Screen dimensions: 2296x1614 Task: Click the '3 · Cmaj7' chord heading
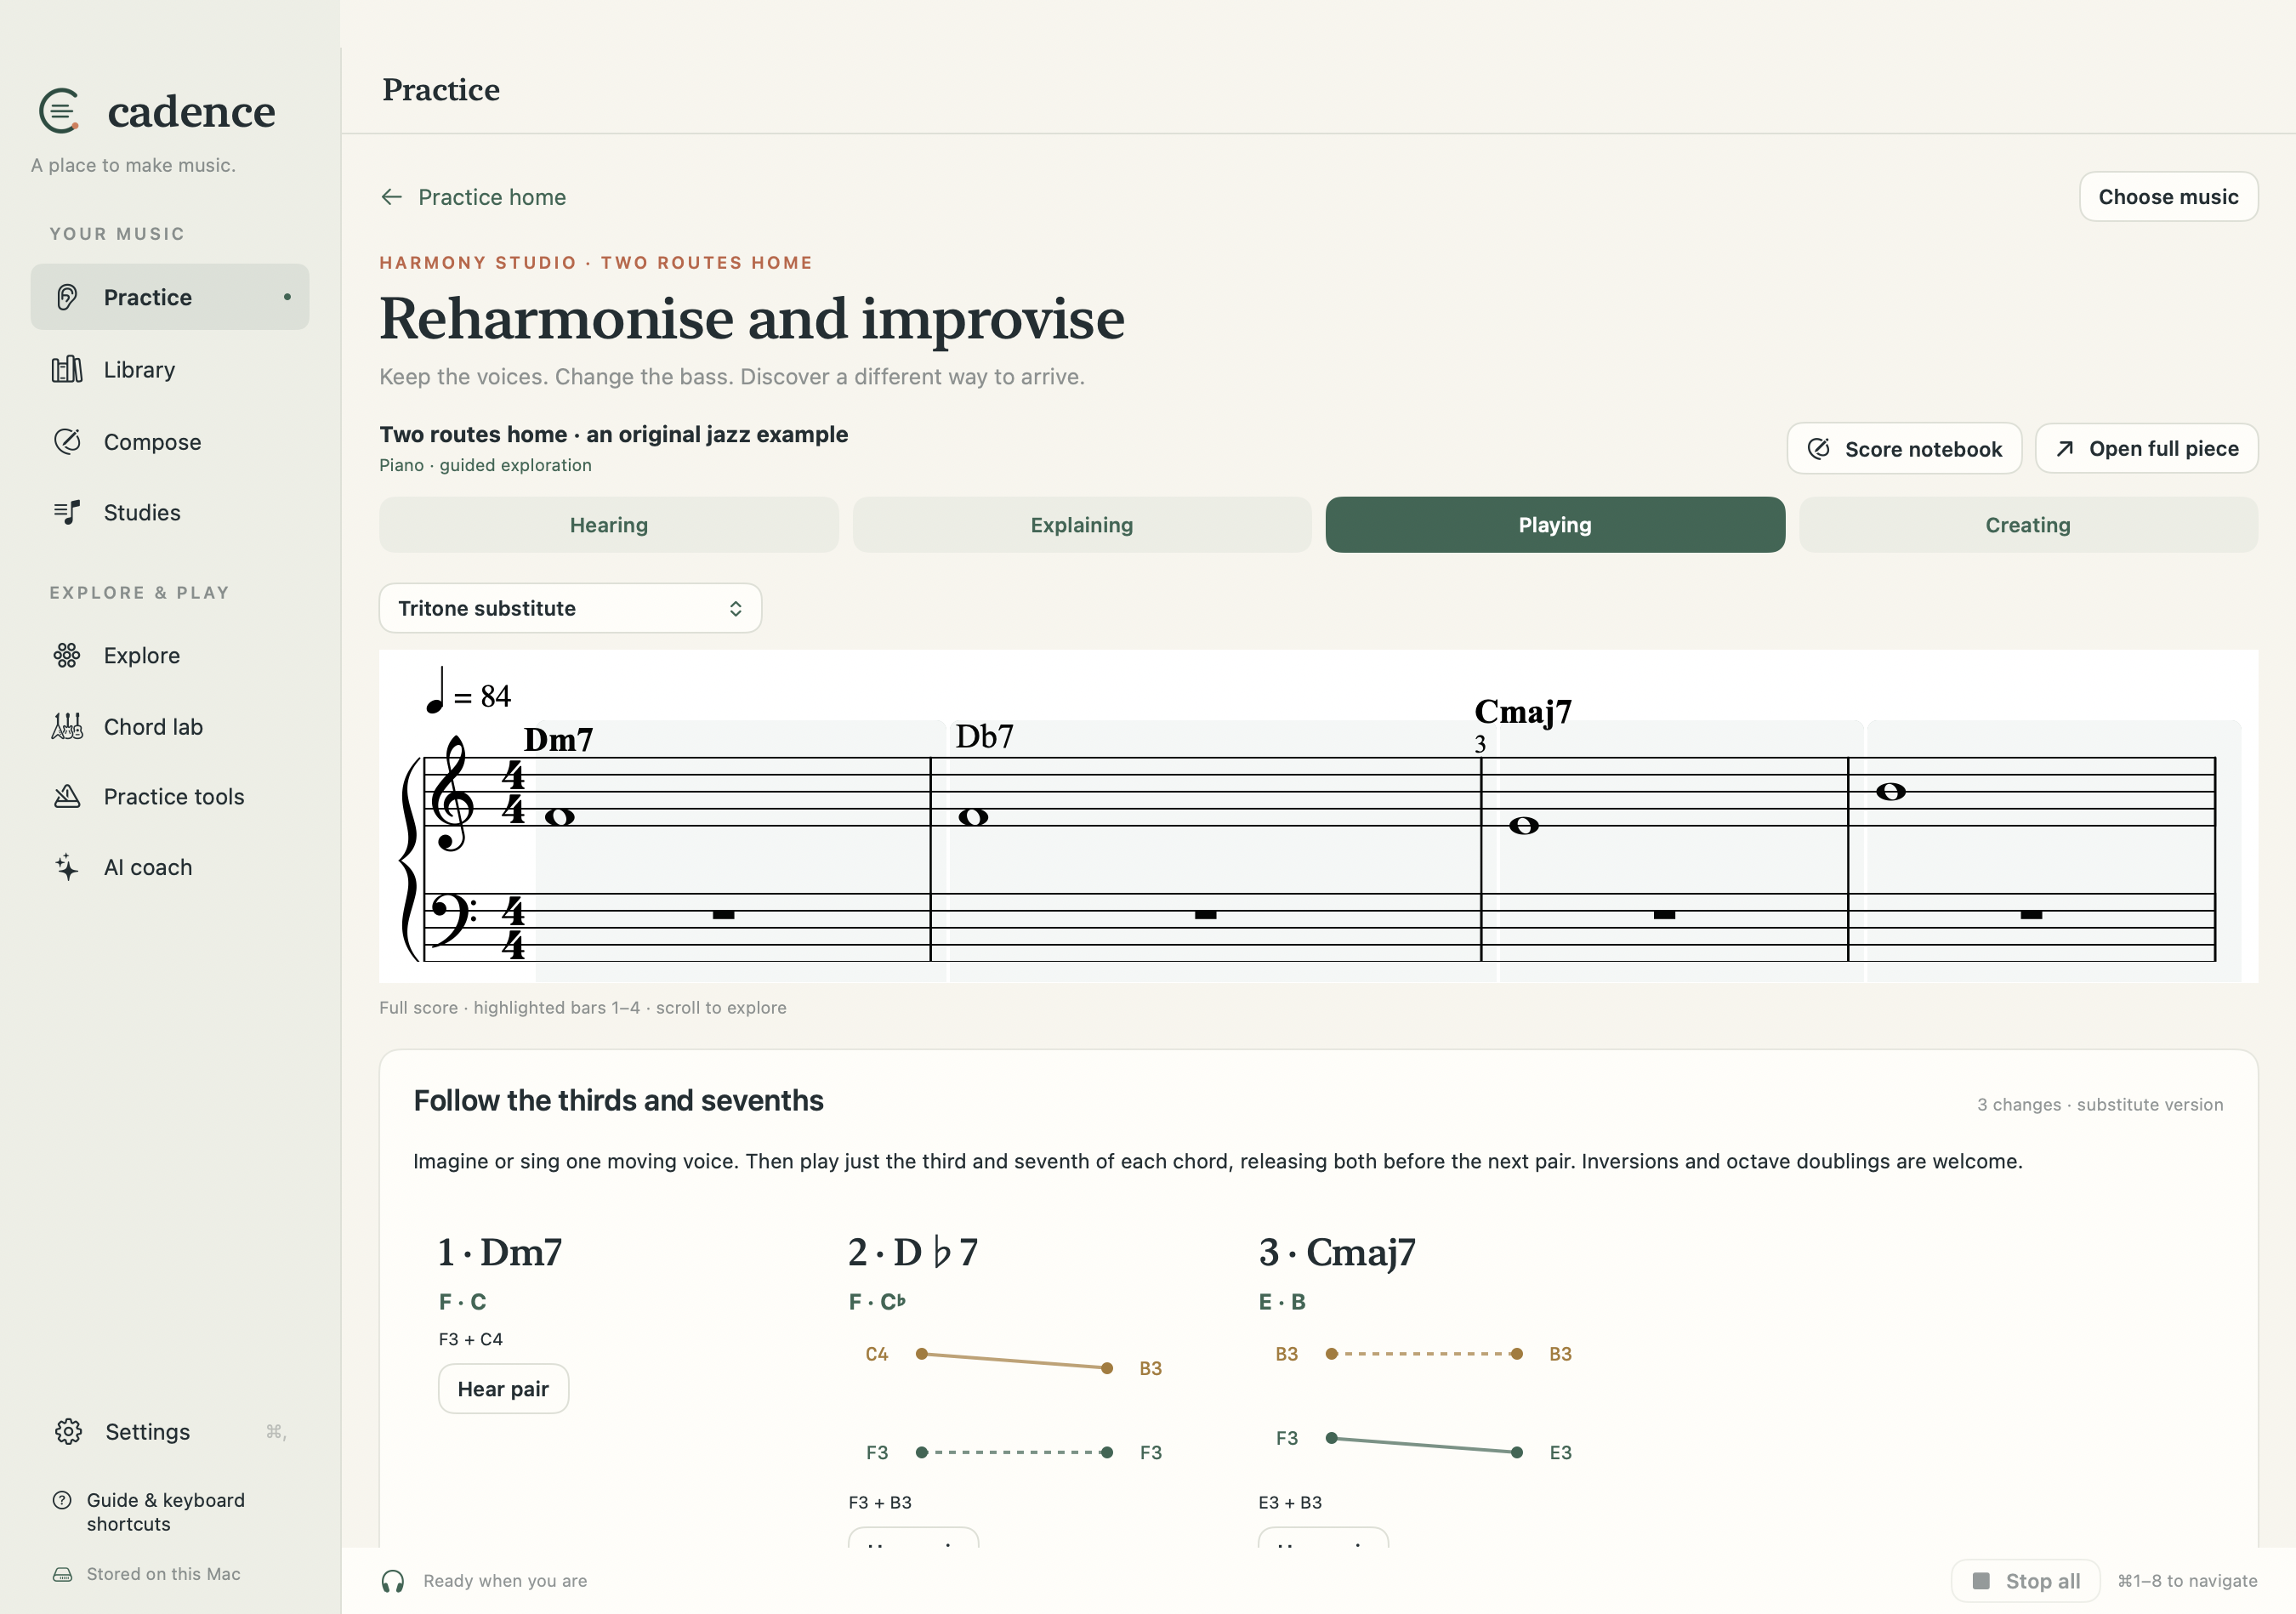click(1337, 1252)
